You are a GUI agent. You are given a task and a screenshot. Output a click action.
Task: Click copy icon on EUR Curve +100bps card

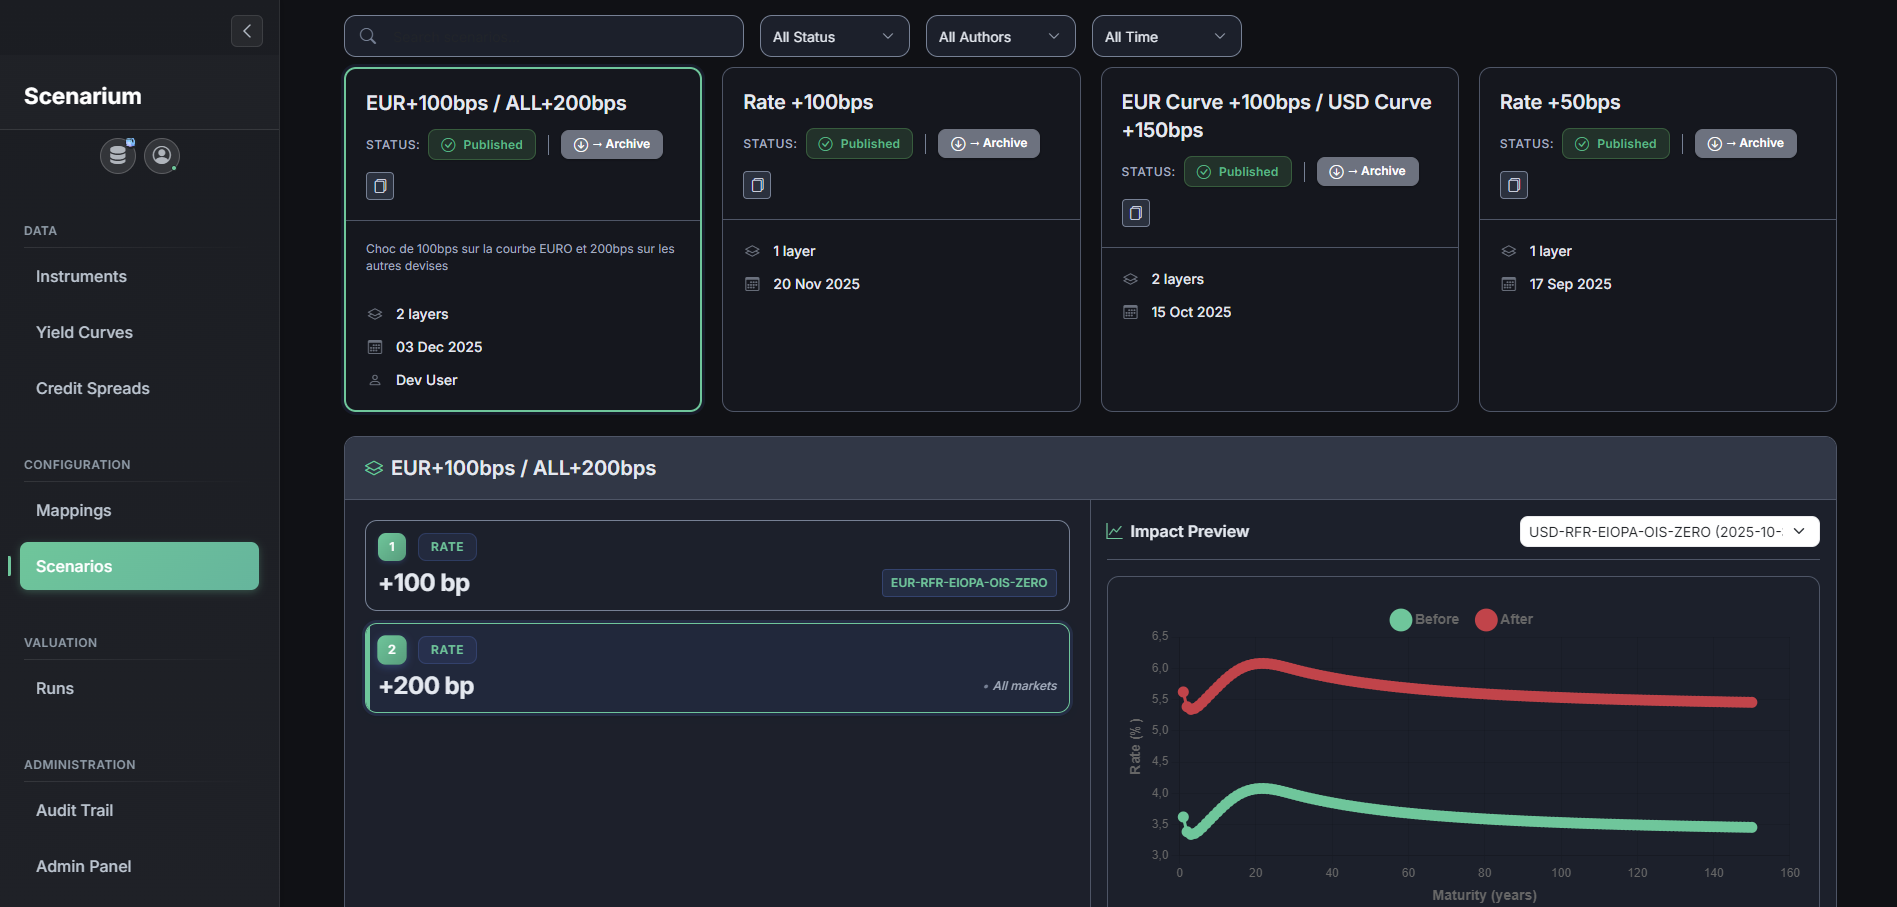point(1135,213)
